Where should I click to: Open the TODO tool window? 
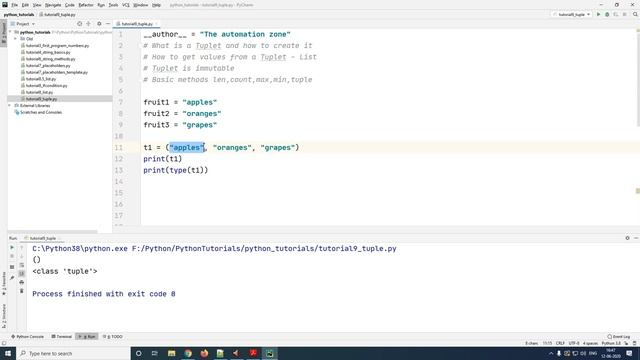(x=113, y=336)
